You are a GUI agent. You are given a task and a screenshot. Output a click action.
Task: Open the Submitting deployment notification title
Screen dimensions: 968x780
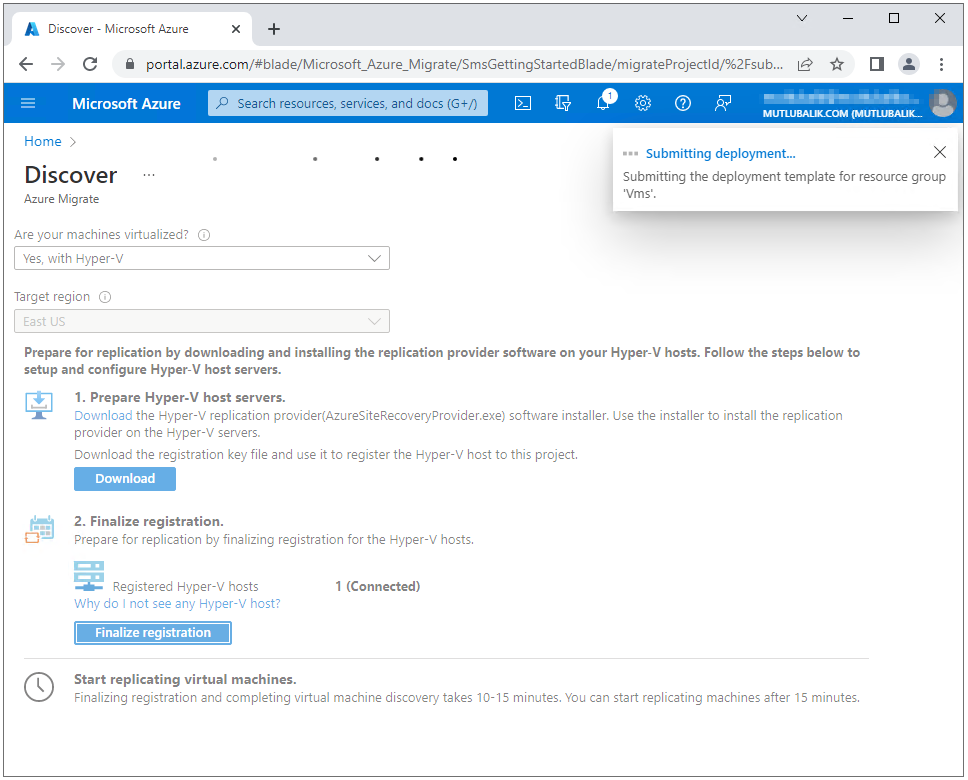point(720,153)
